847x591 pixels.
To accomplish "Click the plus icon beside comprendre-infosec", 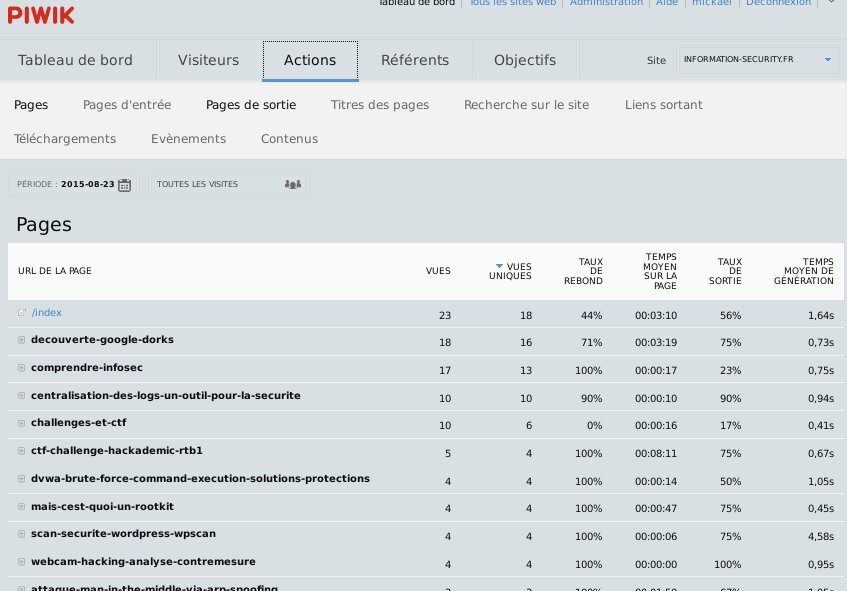I will [22, 368].
